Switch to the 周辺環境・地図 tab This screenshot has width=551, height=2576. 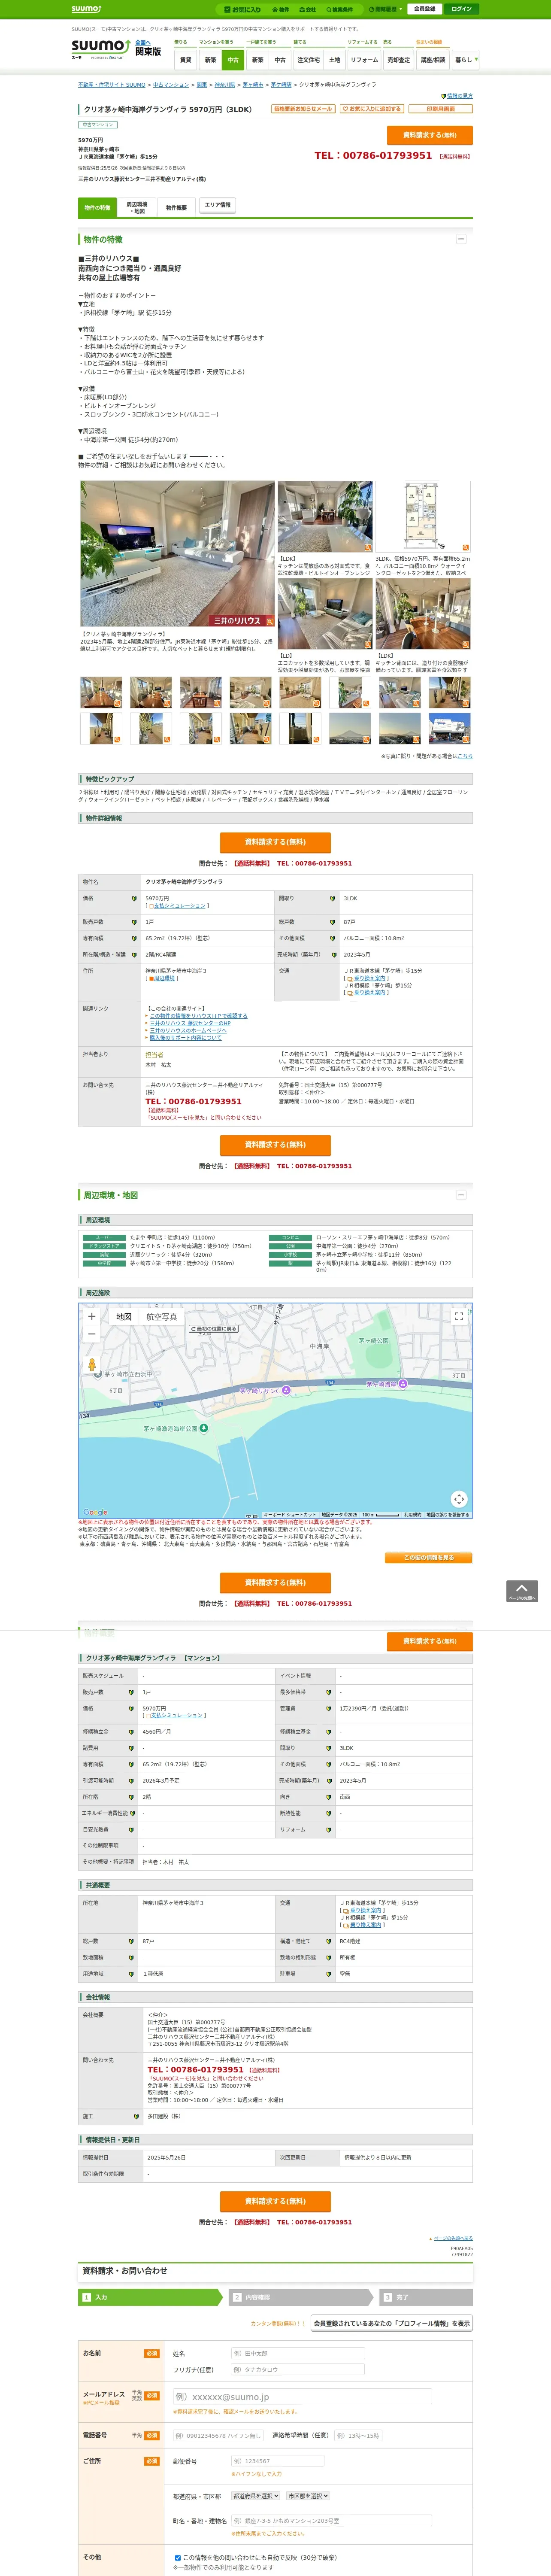coord(137,208)
